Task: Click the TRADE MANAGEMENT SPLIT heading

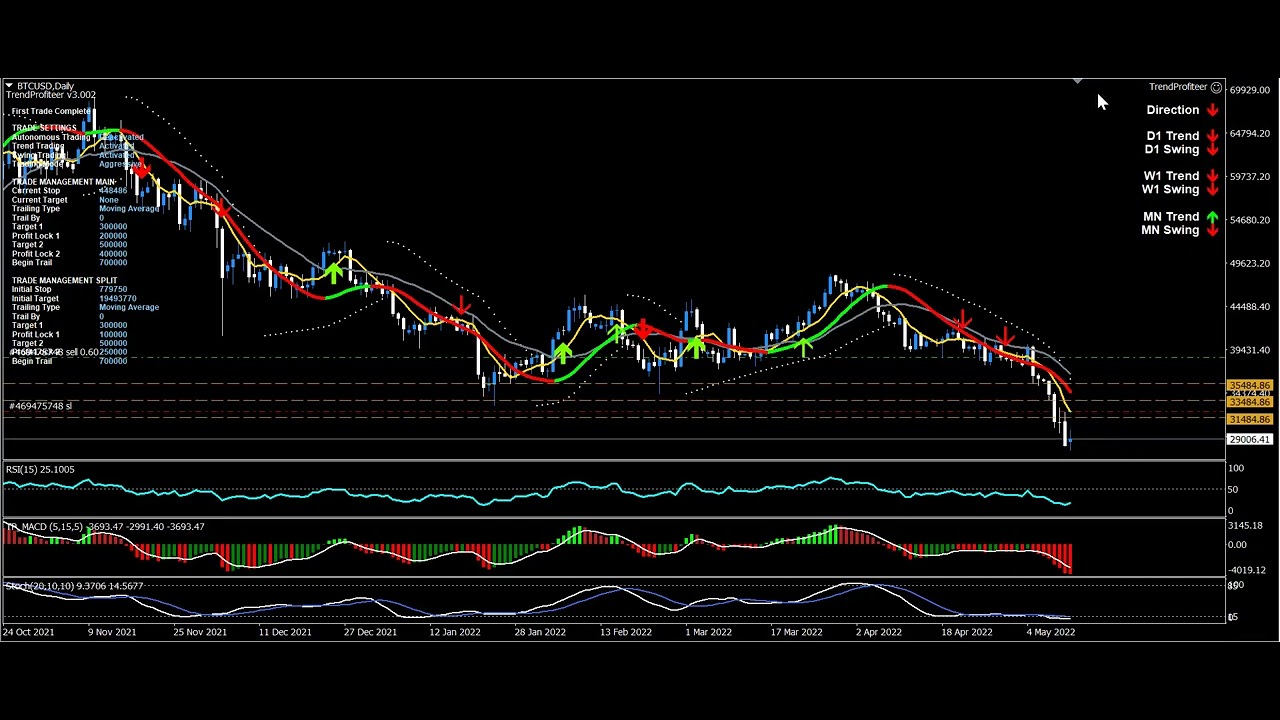Action: pos(64,281)
